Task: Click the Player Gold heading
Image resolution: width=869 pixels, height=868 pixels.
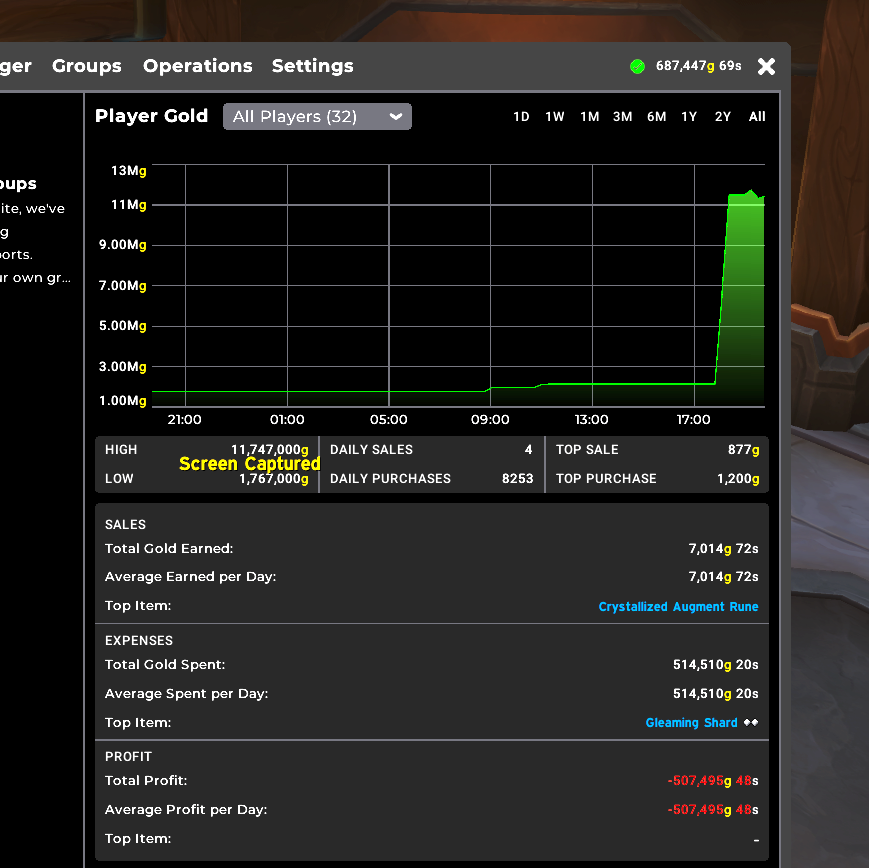Action: 151,116
